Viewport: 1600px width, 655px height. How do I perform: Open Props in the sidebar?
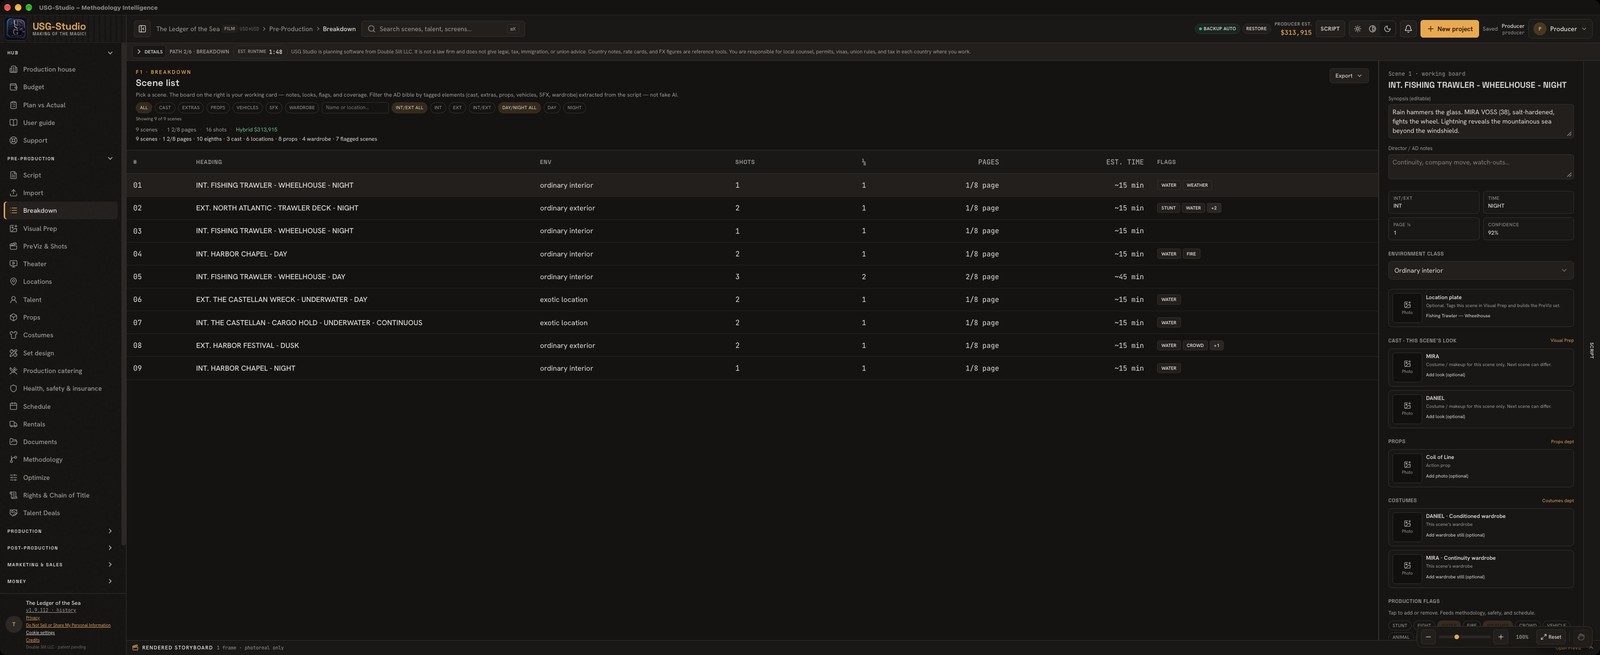(60, 317)
